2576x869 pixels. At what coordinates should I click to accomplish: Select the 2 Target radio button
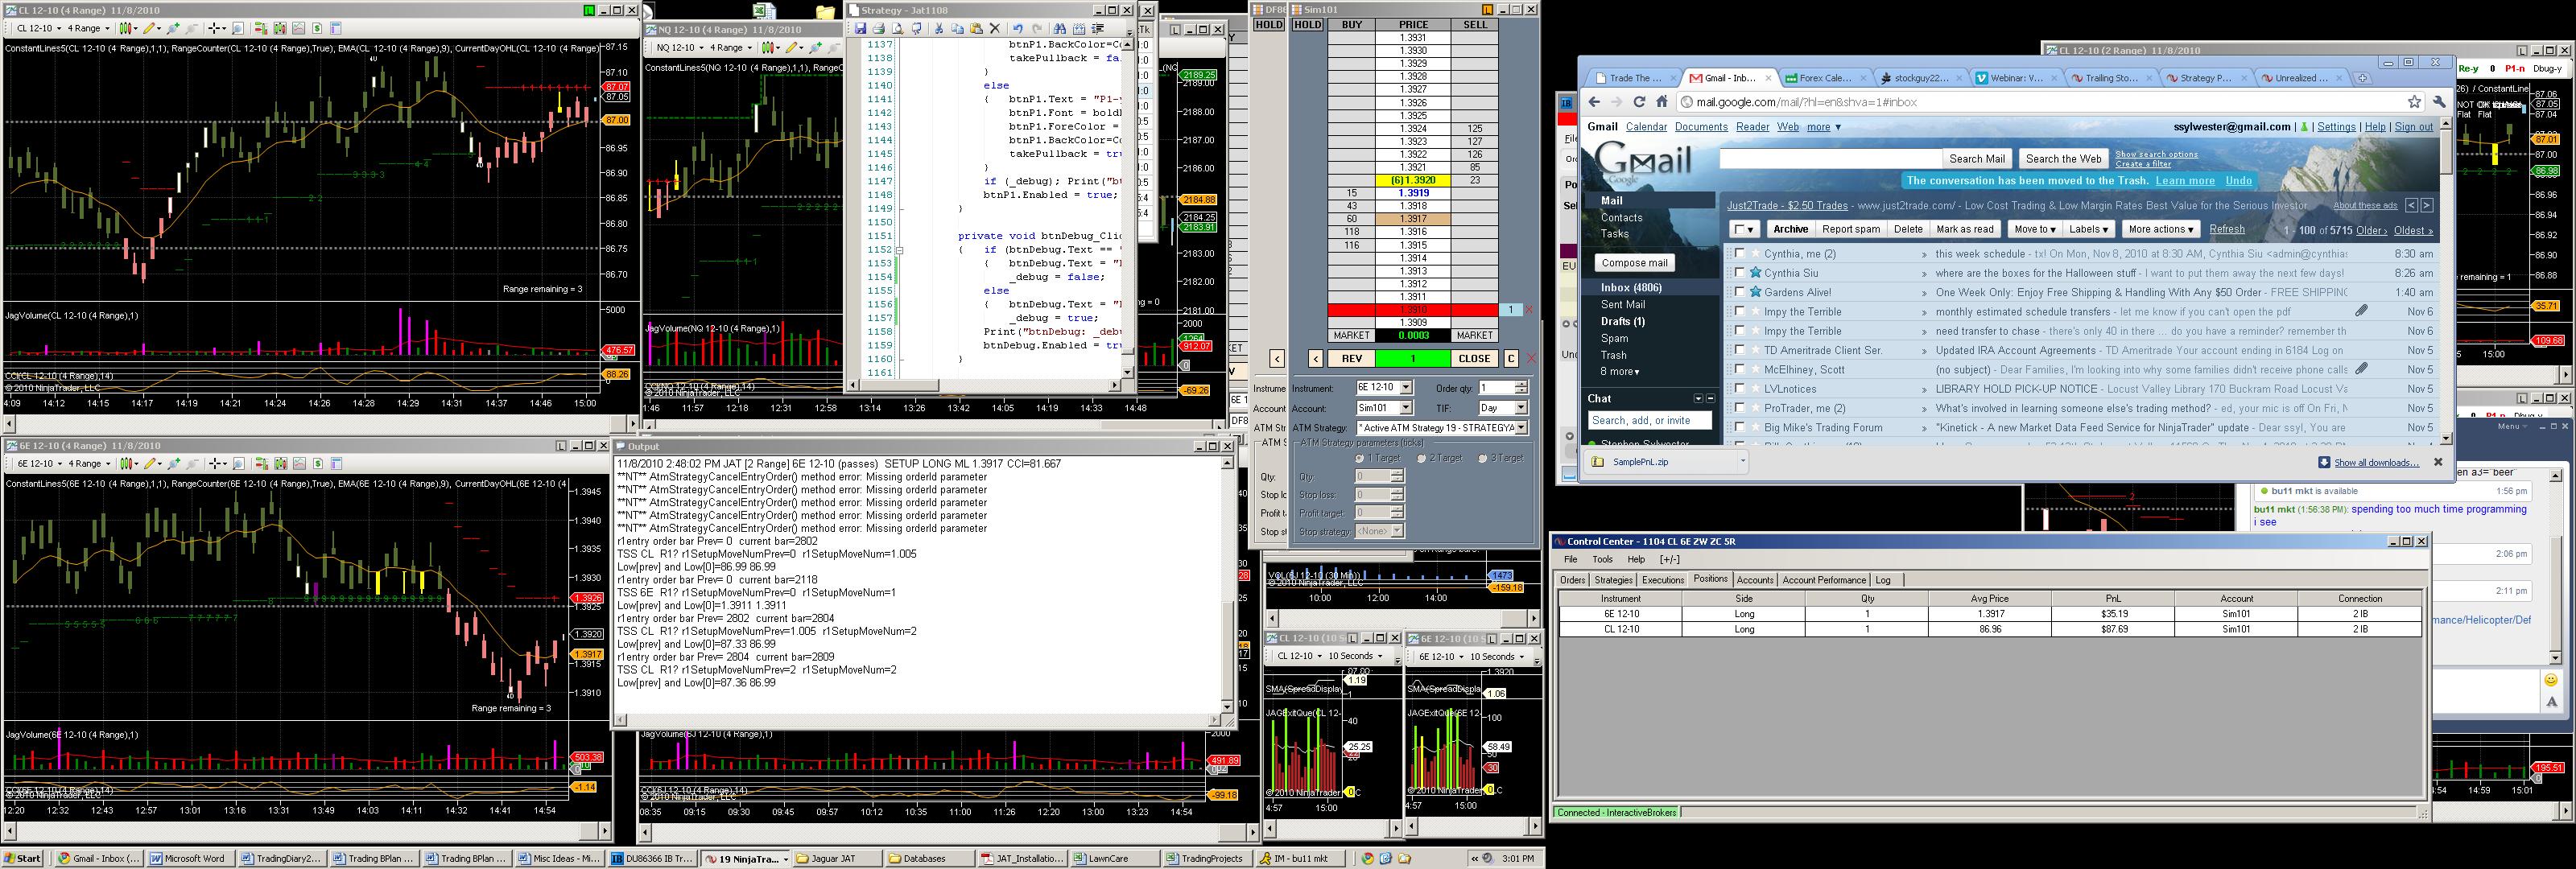1421,458
